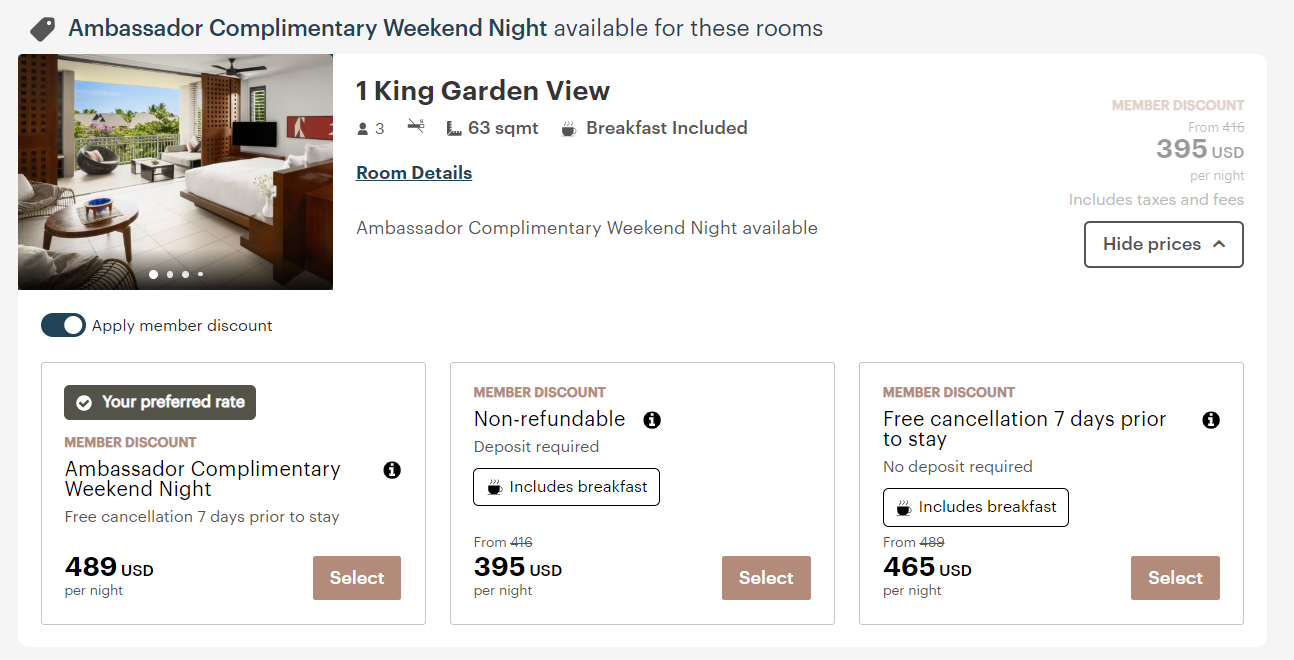Image resolution: width=1294 pixels, height=660 pixels.
Task: Click the room photo thumbnail
Action: (x=175, y=171)
